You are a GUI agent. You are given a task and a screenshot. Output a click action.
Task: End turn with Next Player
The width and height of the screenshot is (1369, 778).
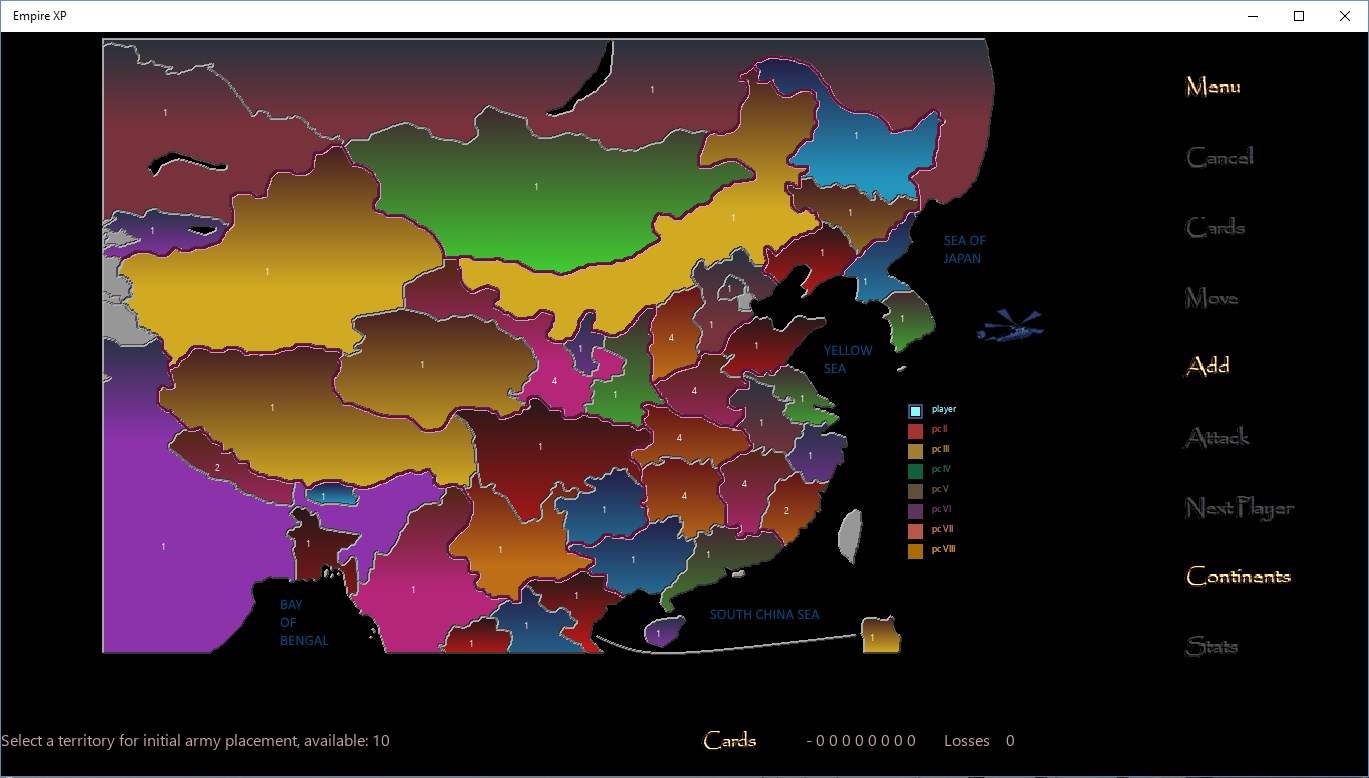pyautogui.click(x=1240, y=508)
